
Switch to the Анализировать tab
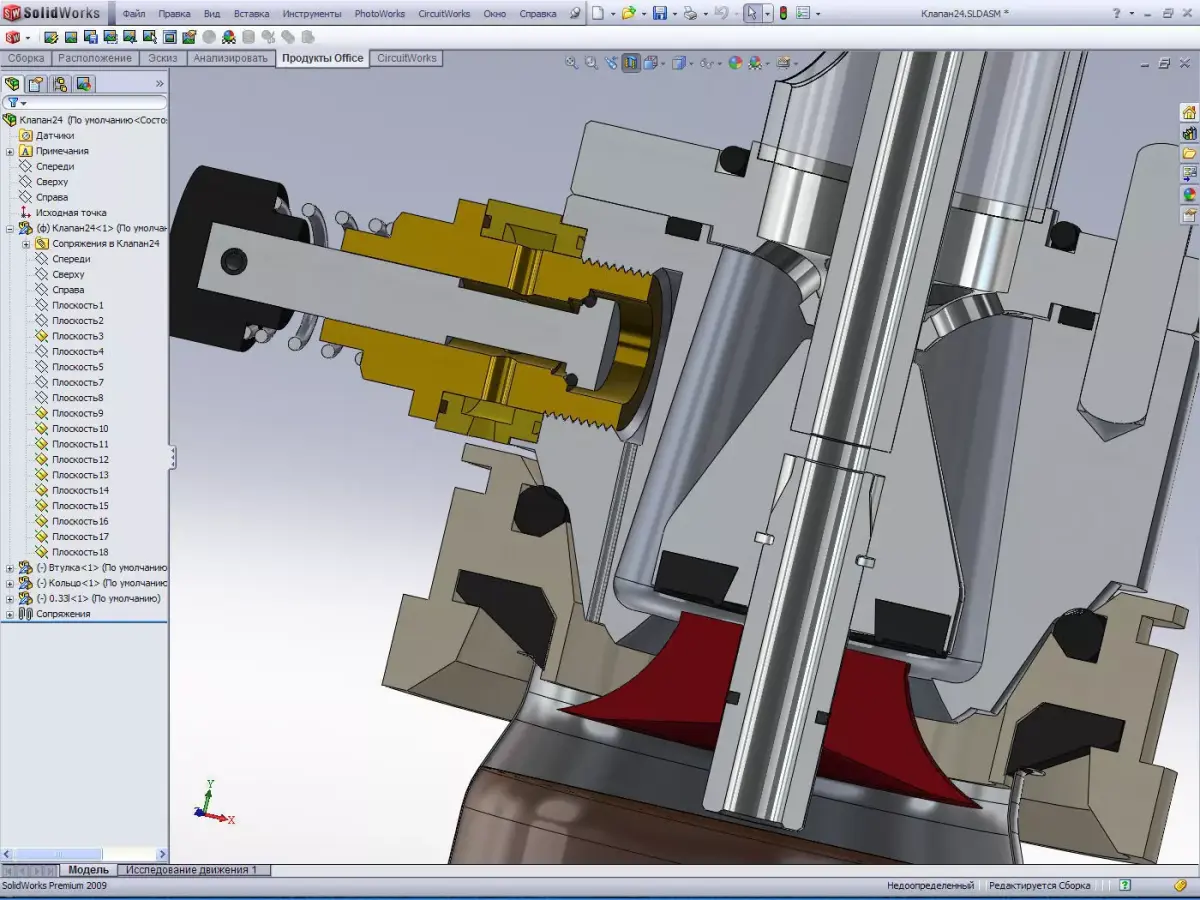tap(231, 58)
